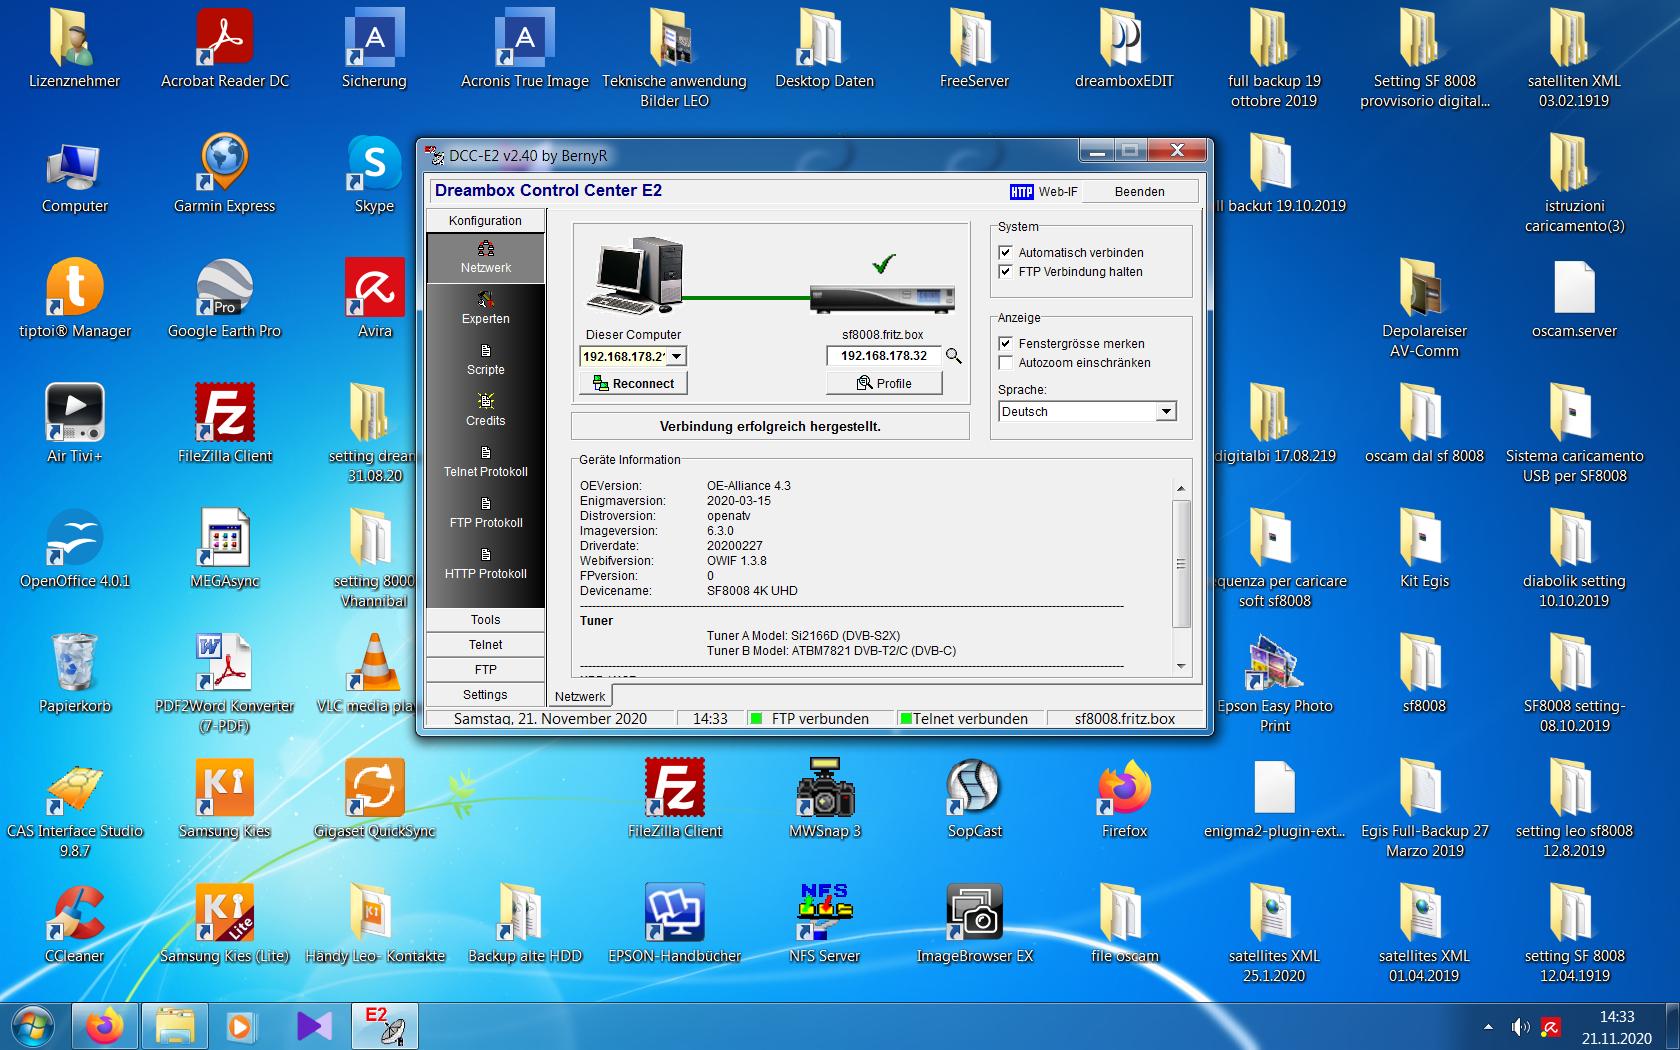Viewport: 1680px width, 1050px height.
Task: Open the Telnet Protokoll log
Action: pyautogui.click(x=485, y=462)
